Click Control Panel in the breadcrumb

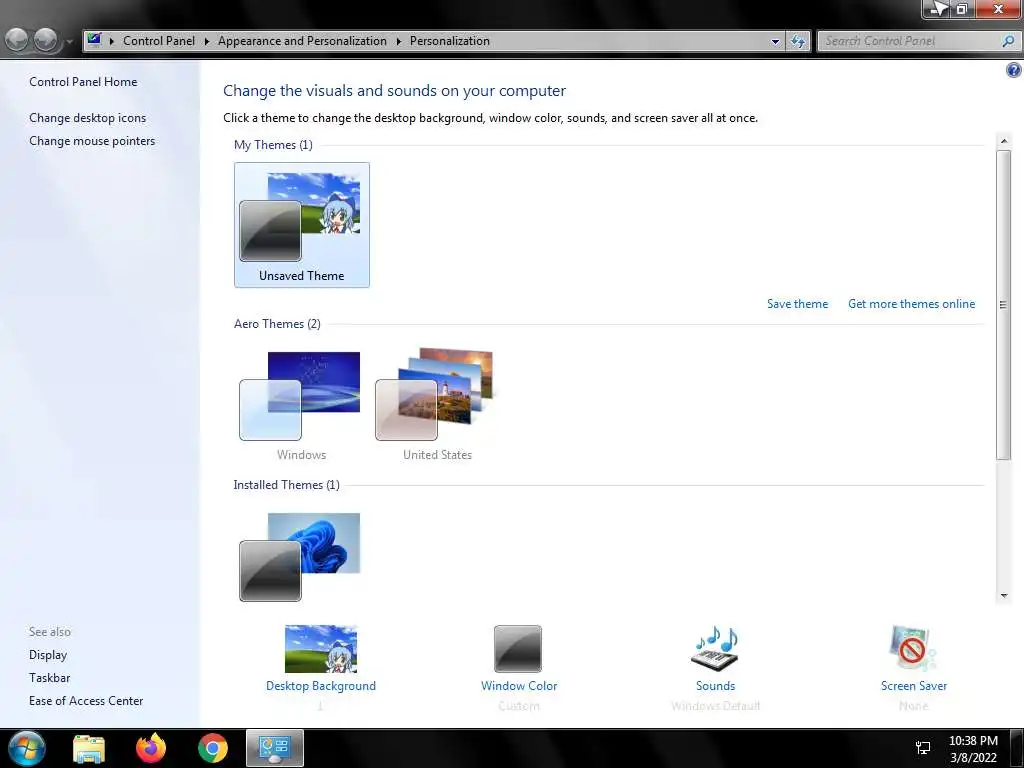point(159,41)
